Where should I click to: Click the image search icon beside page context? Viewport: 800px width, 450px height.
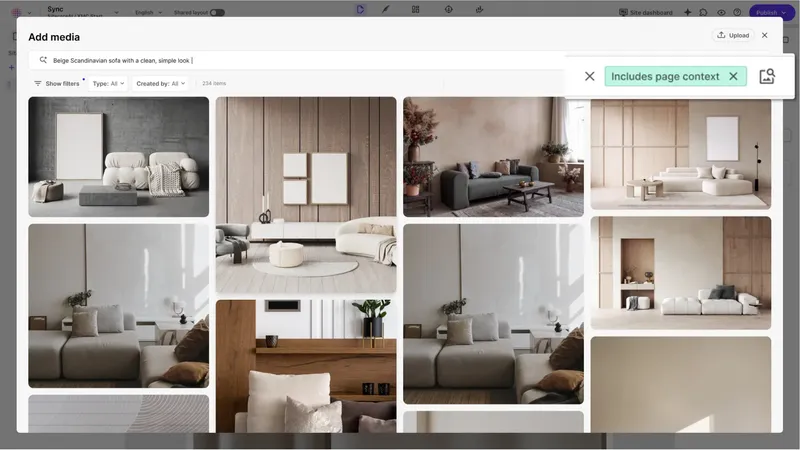(x=767, y=77)
